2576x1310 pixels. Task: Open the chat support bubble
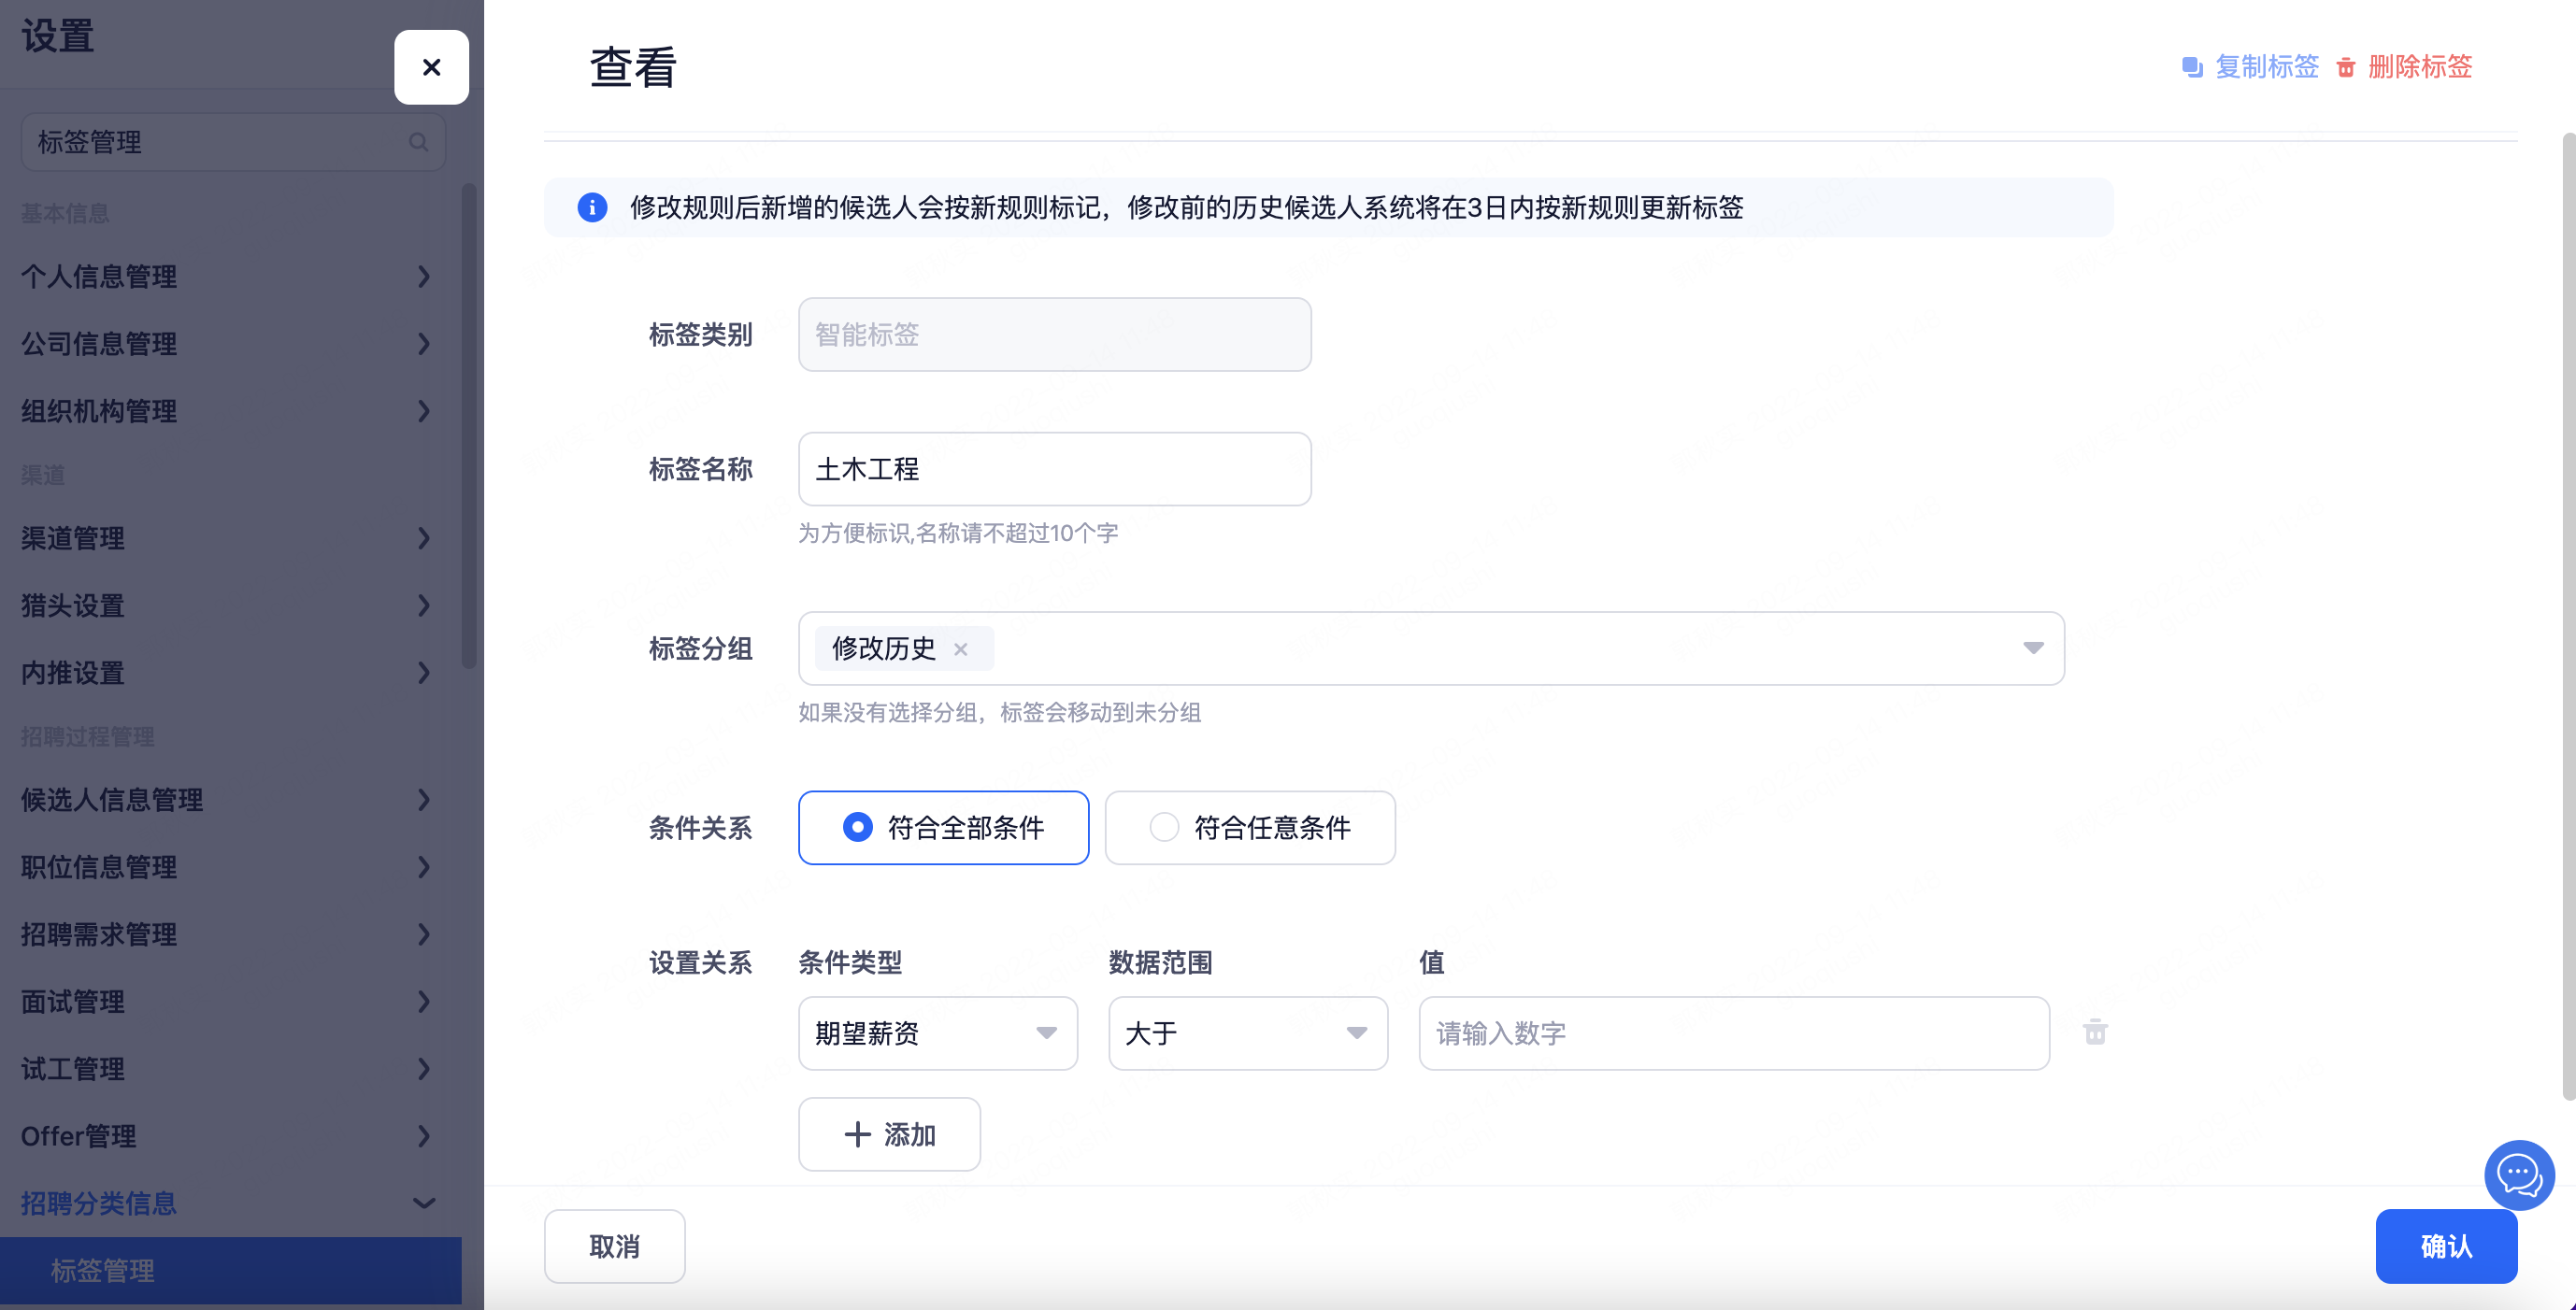2519,1174
